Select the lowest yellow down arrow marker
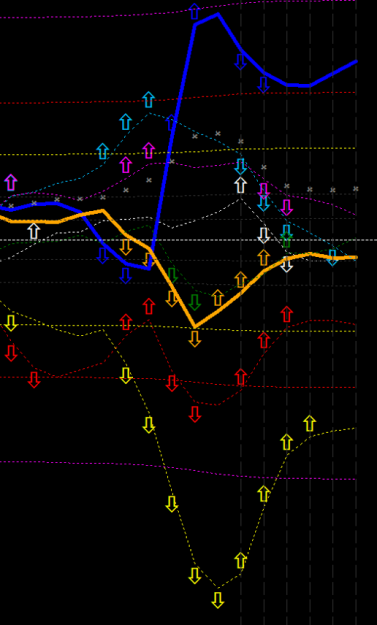Screen dimensions: 377x625 217,600
